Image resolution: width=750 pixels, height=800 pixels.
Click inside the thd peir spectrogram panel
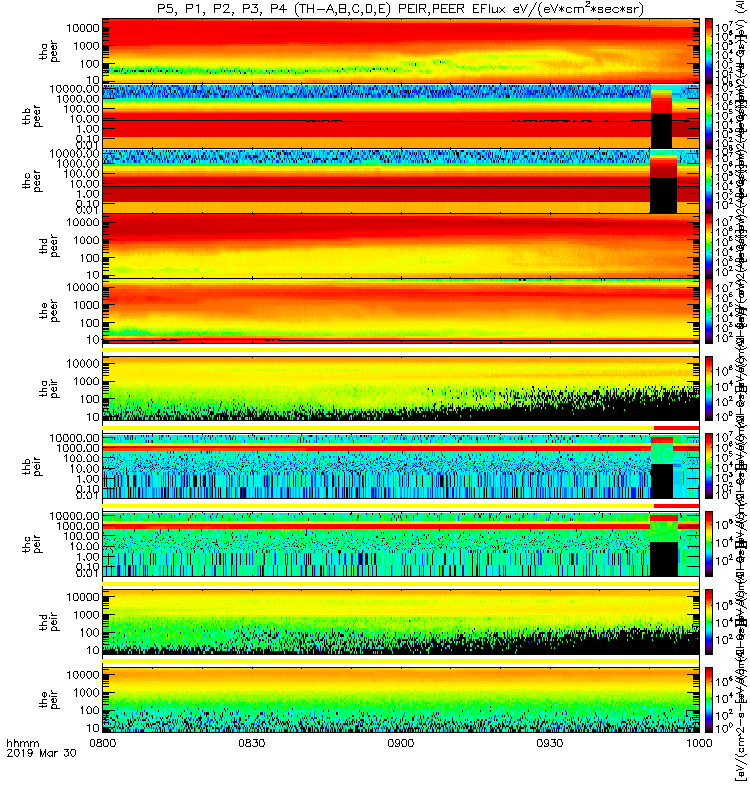(401, 621)
